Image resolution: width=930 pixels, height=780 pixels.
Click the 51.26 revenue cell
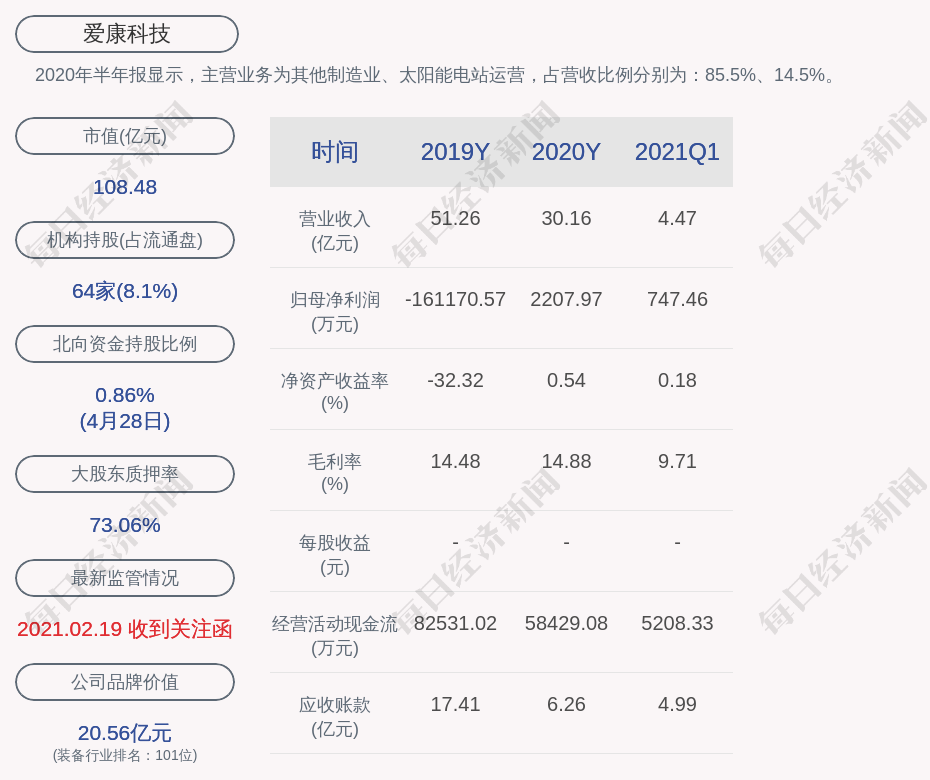(456, 218)
